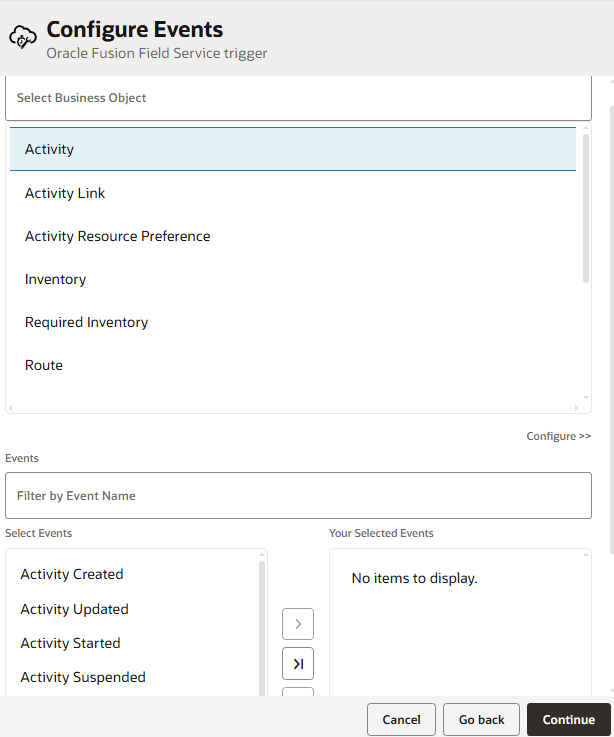Click the move all events right icon
The height and width of the screenshot is (737, 614).
point(298,664)
